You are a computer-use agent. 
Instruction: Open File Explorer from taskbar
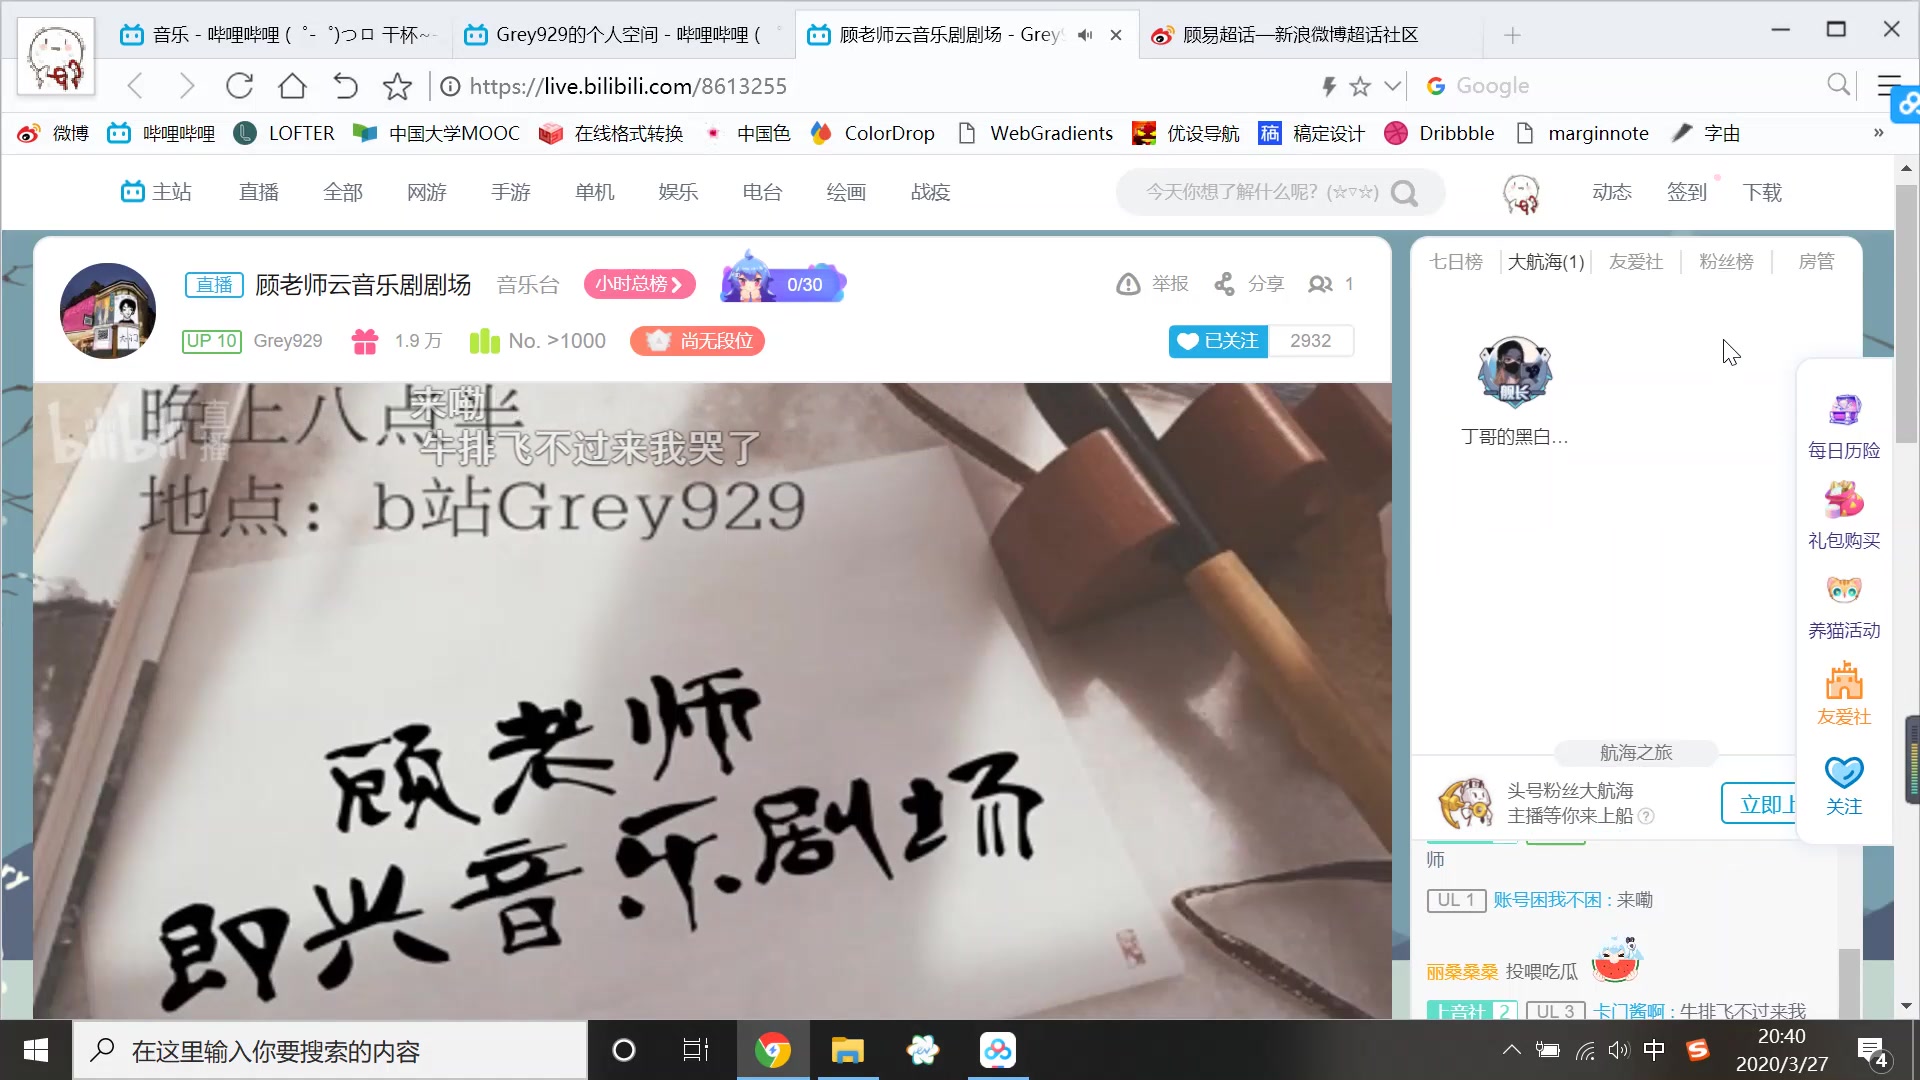(847, 1050)
